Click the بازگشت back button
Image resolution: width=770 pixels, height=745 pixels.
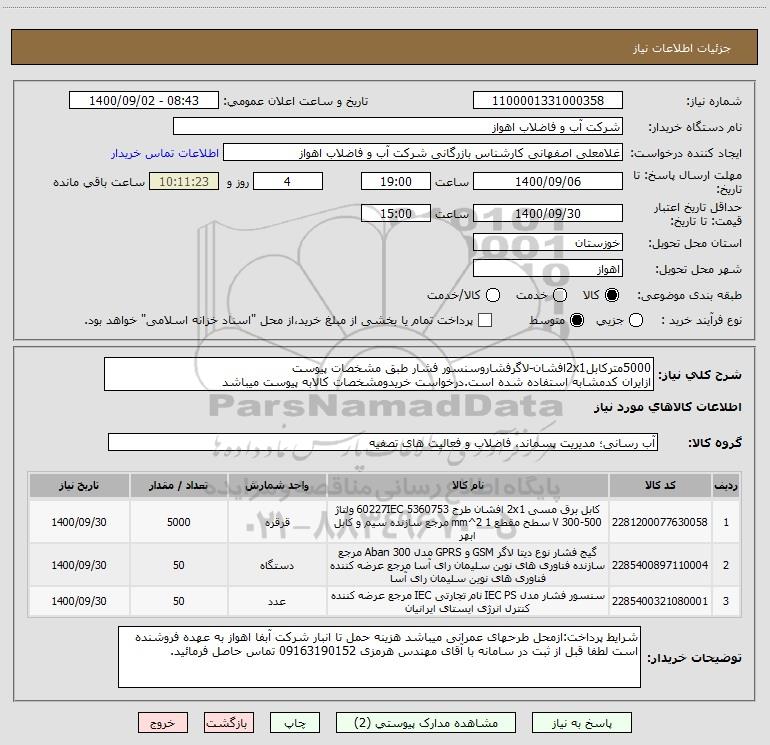tap(229, 723)
